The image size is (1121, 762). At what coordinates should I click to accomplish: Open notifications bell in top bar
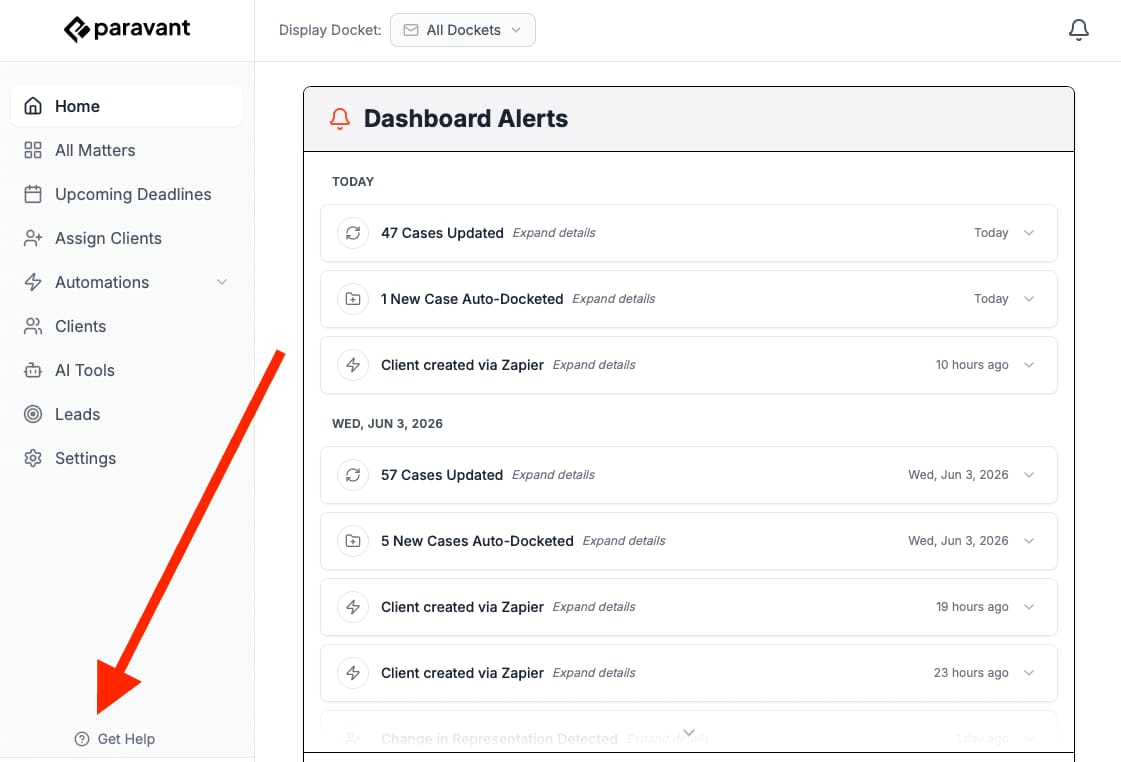[x=1078, y=30]
